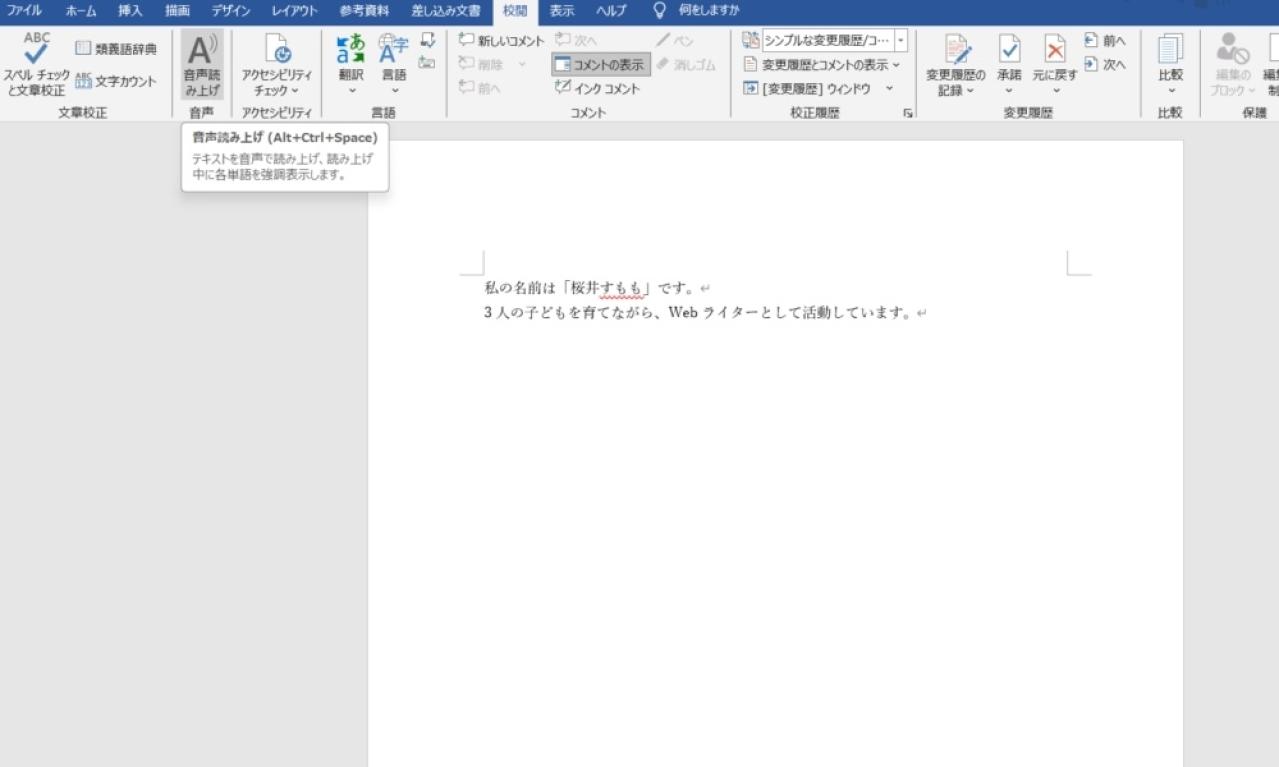Switch to the レイアウト tab
Viewport: 1279px width, 767px height.
pyautogui.click(x=294, y=11)
